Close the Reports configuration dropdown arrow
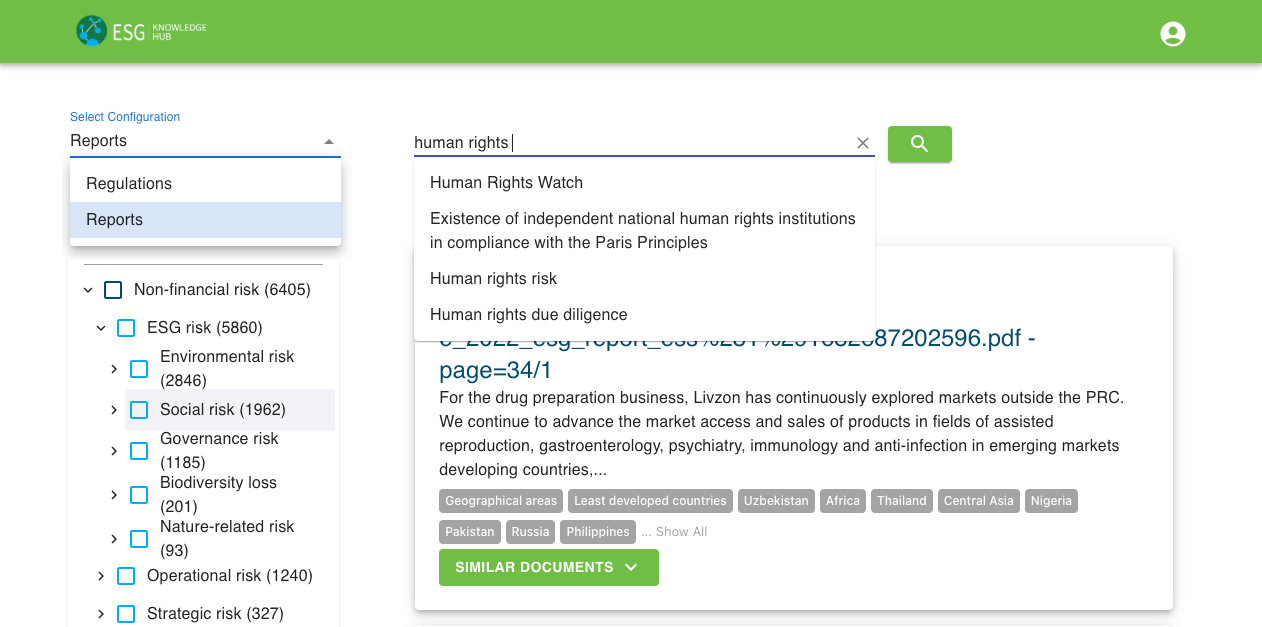This screenshot has width=1262, height=627. [329, 141]
